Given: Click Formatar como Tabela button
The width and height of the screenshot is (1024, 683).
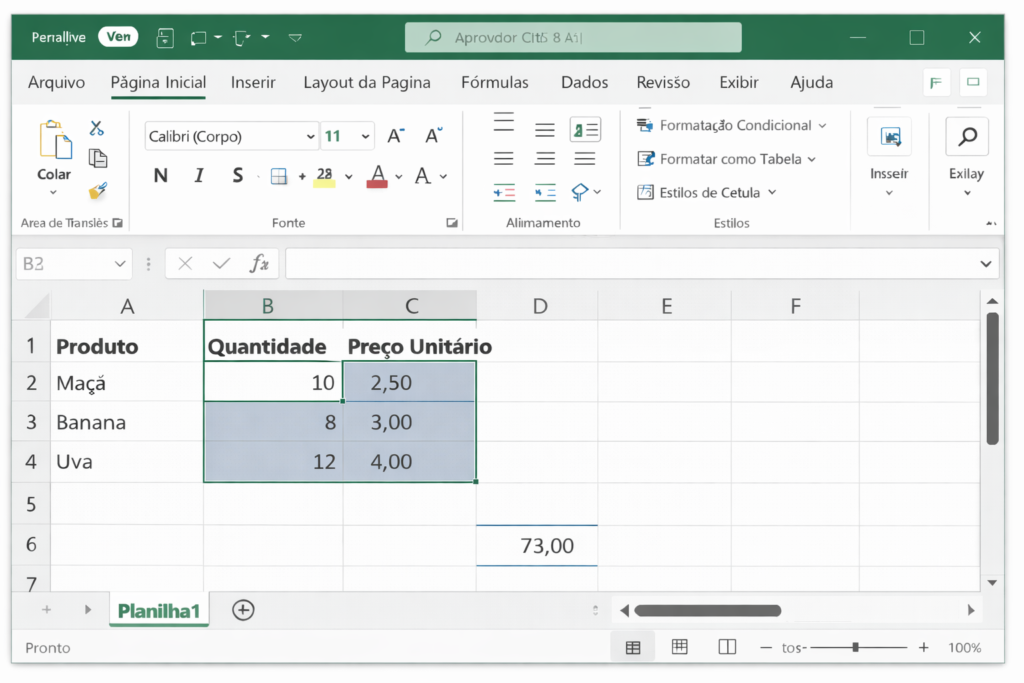Looking at the screenshot, I should pyautogui.click(x=728, y=159).
